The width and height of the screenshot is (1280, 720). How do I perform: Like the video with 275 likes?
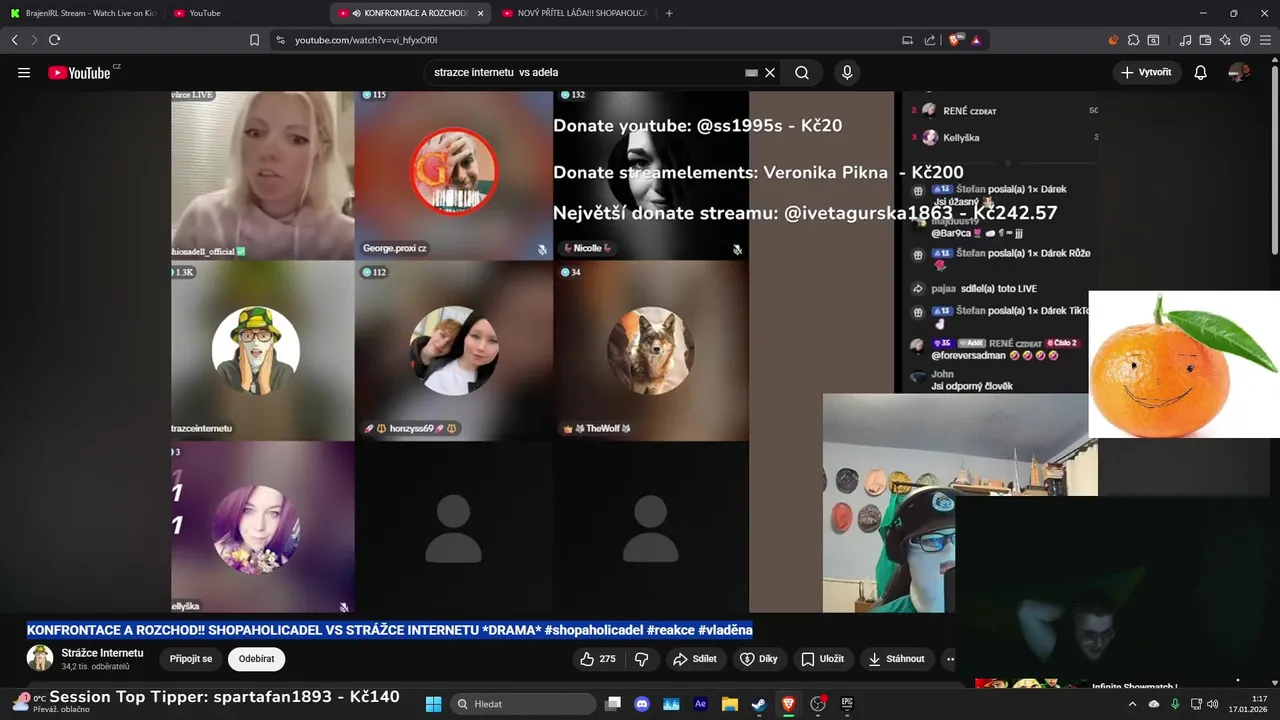click(598, 659)
